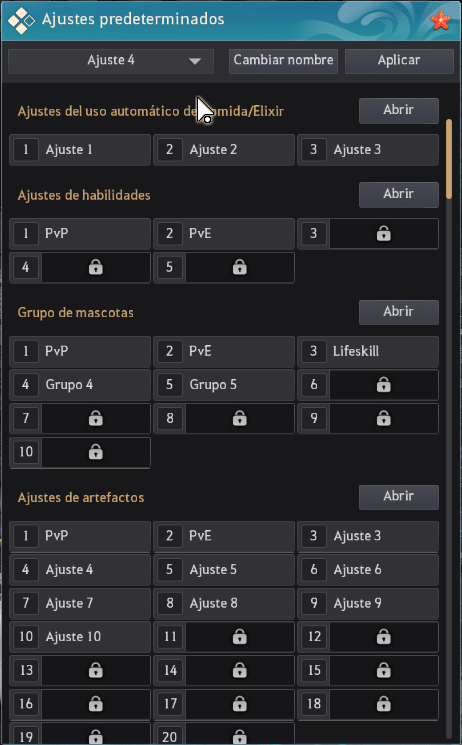This screenshot has width=462, height=745.
Task: Click the starfish icon in title bar
Action: tap(440, 21)
